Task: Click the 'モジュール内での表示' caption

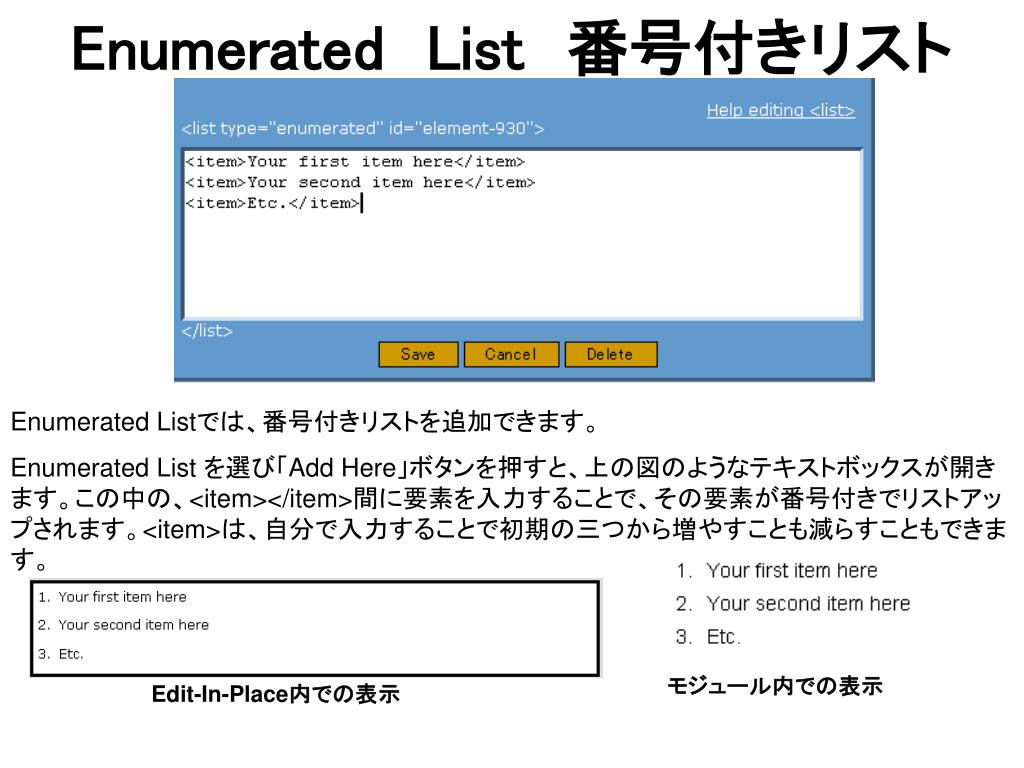Action: coord(775,686)
